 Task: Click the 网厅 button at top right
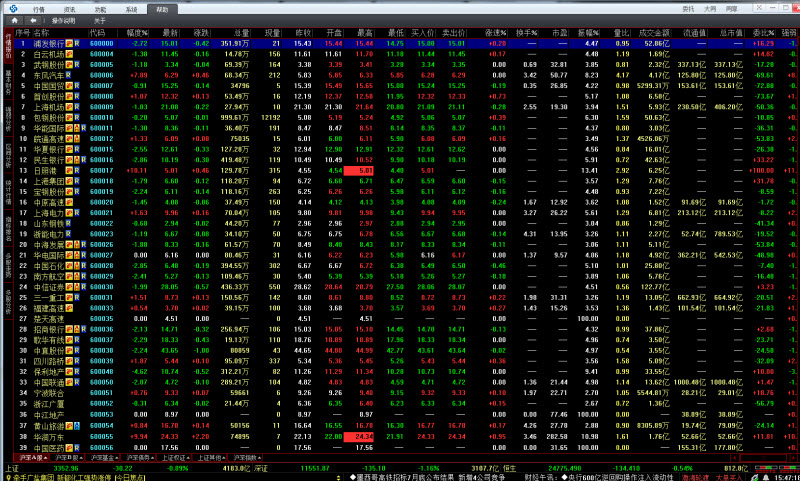pos(732,9)
